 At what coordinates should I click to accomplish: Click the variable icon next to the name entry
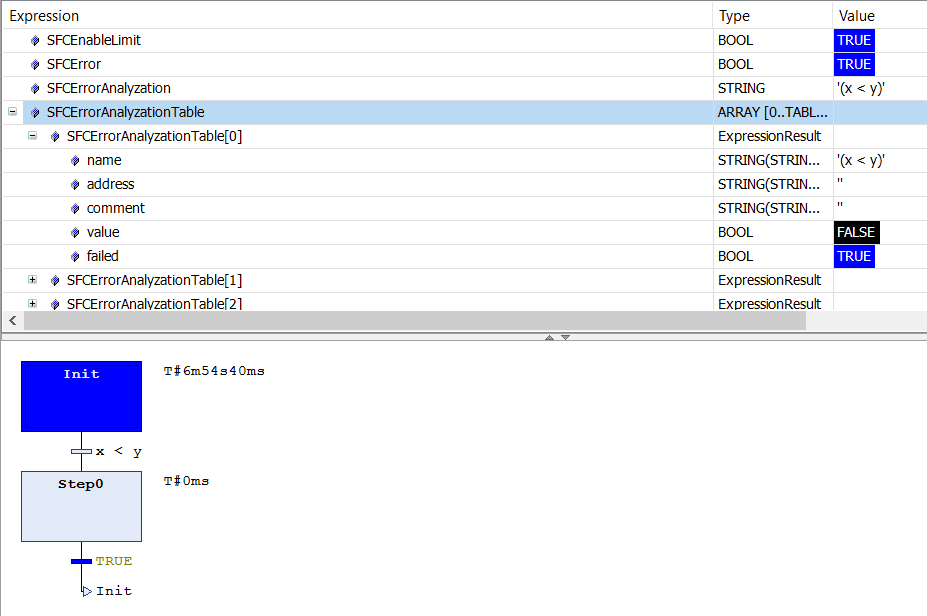click(x=74, y=160)
